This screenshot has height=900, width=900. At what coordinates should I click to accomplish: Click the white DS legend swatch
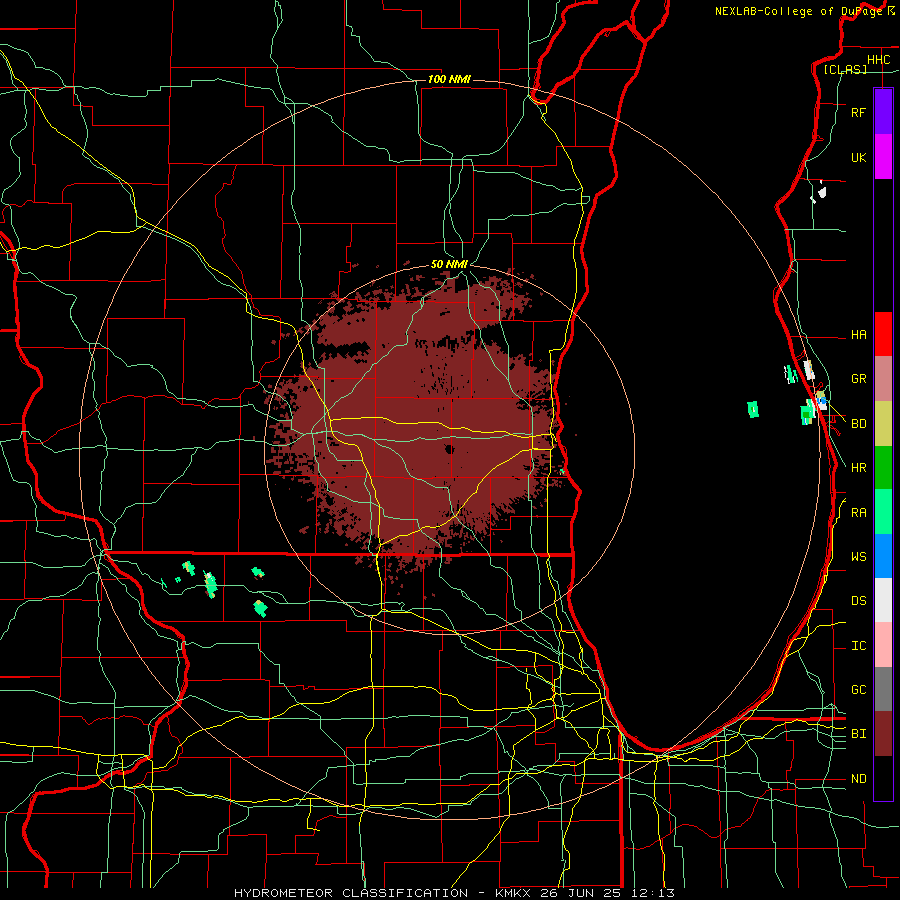tap(883, 600)
